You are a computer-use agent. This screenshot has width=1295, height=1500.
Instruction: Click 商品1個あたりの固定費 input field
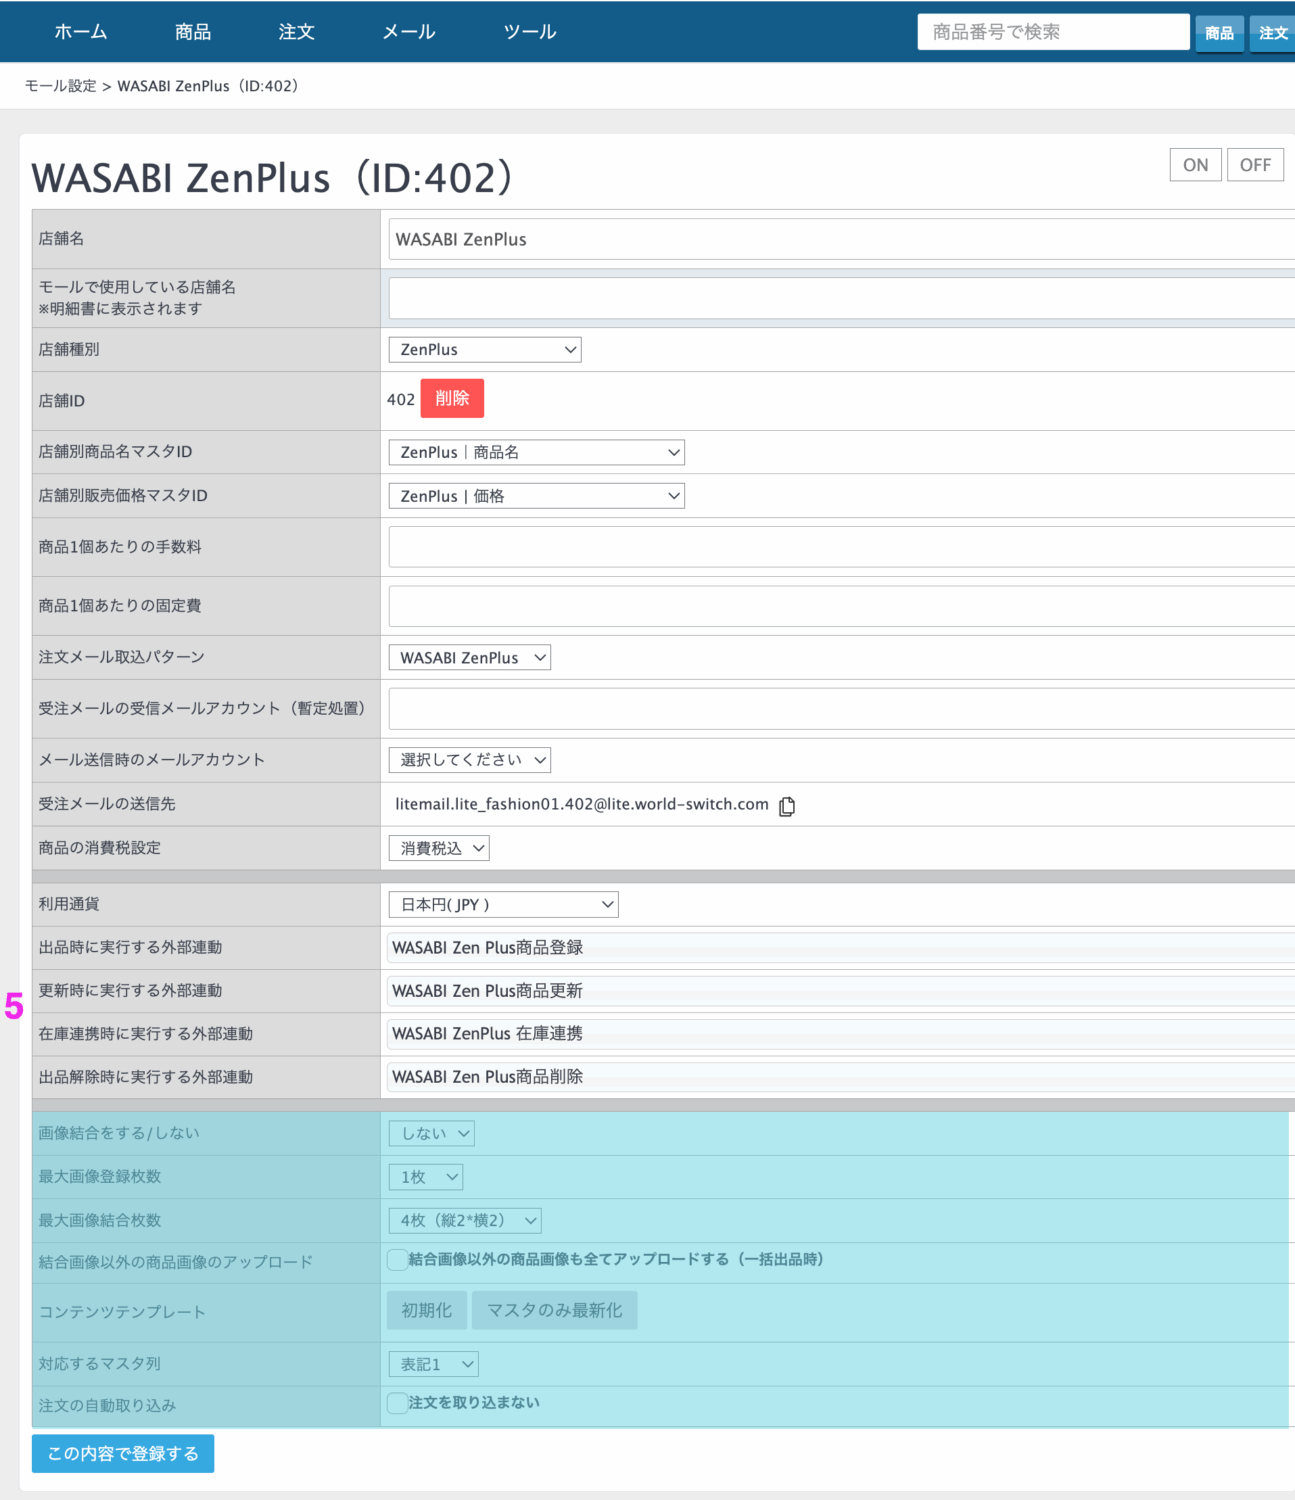(x=842, y=606)
